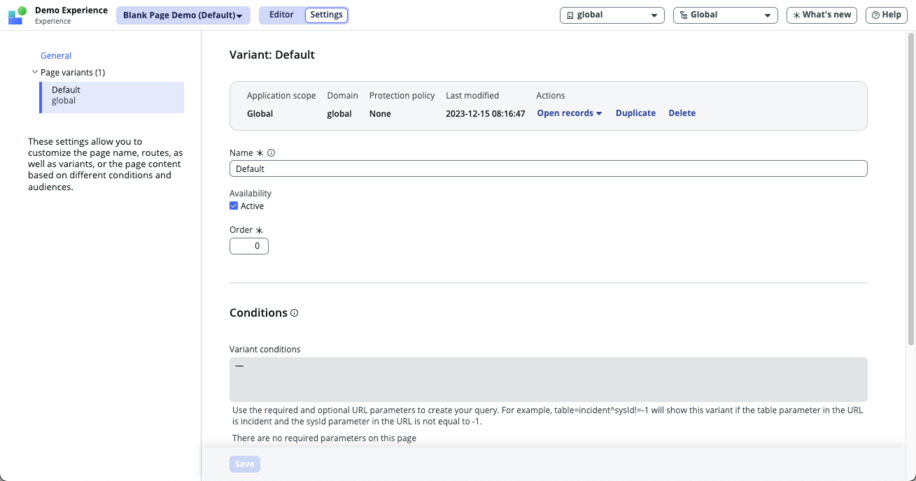Viewport: 916px width, 481px height.
Task: Click the Save button
Action: click(245, 464)
